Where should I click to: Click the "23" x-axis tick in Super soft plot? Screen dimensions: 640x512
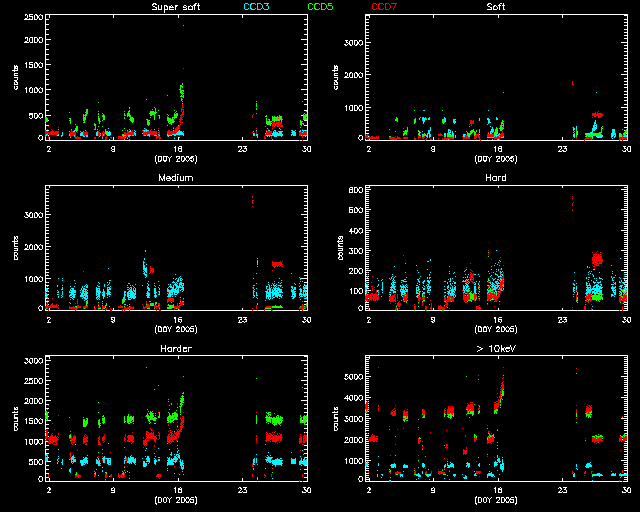click(x=242, y=149)
